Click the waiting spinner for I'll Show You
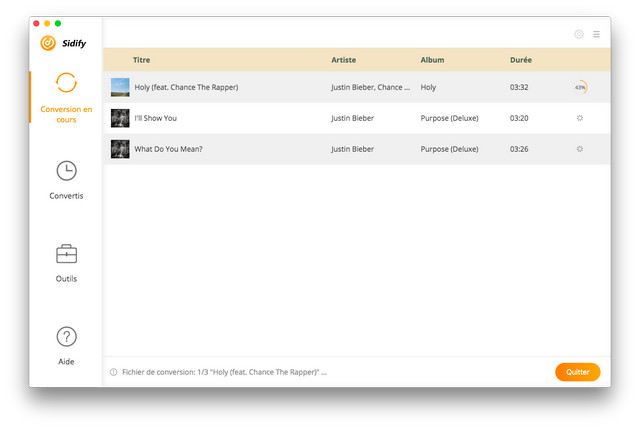The height and width of the screenshot is (429, 640). (x=580, y=118)
